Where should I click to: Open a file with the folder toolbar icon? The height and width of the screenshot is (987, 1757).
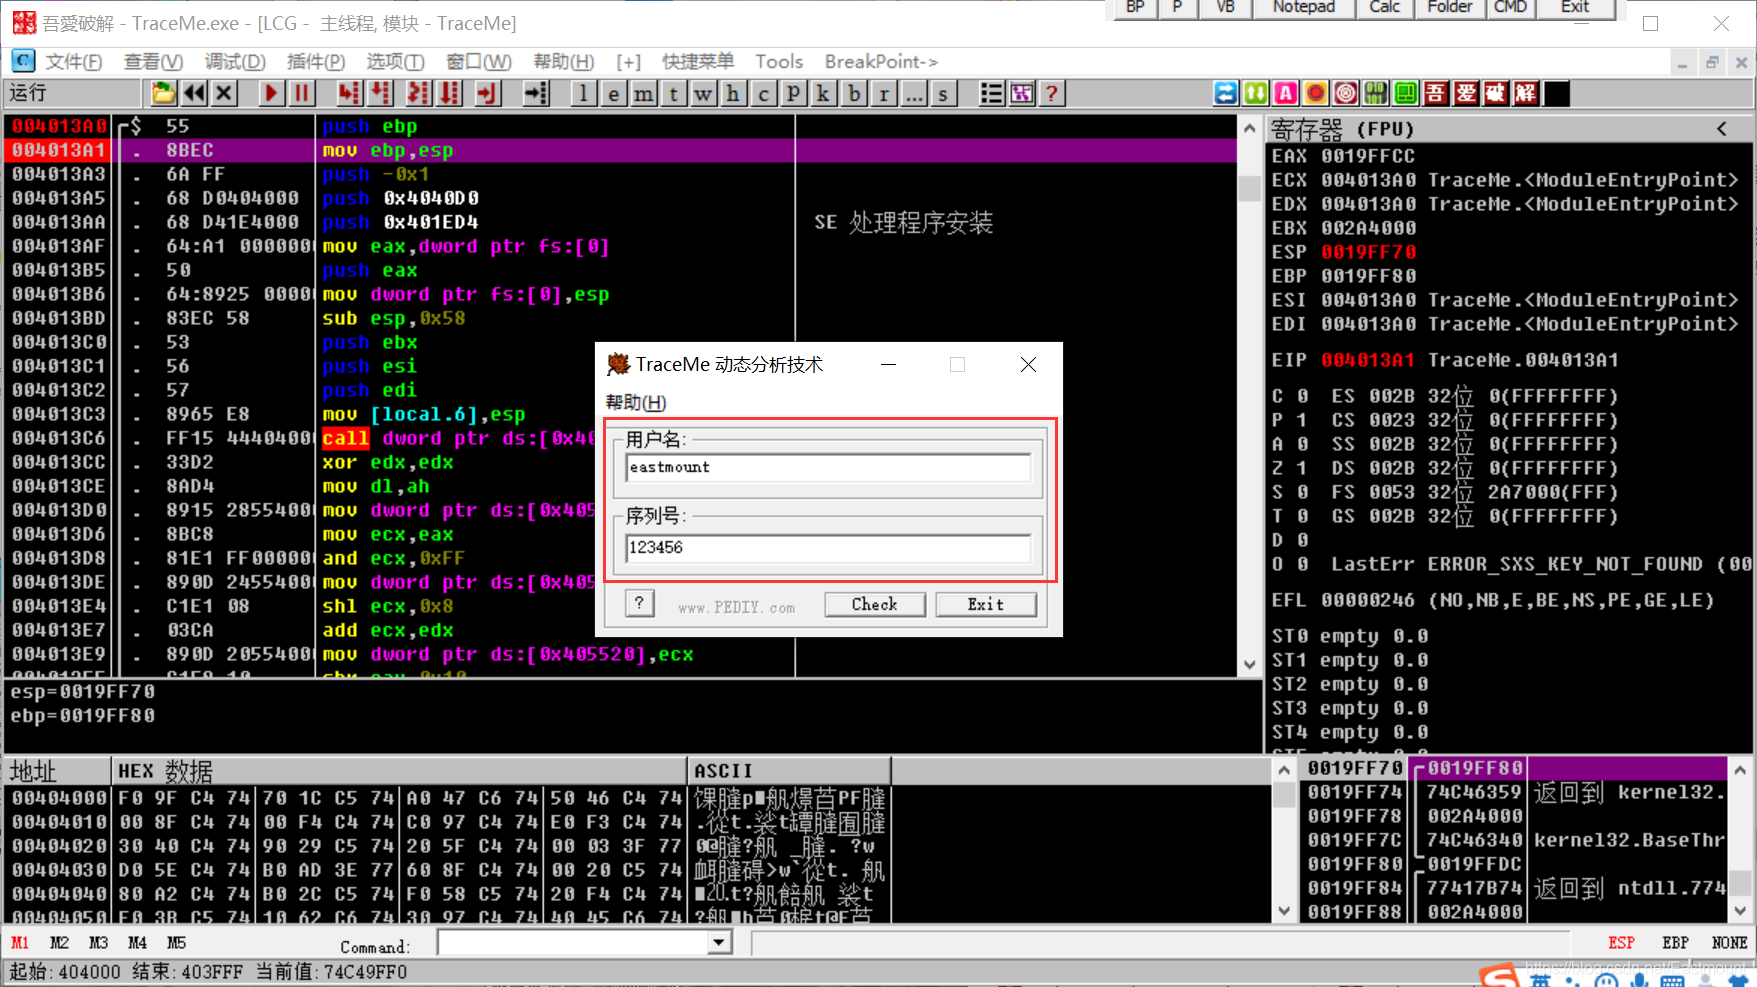(163, 94)
